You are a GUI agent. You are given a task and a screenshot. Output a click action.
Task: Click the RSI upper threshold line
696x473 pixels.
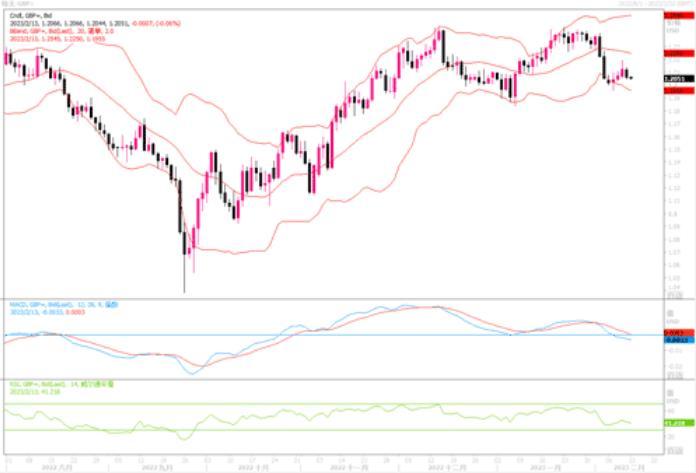300,404
